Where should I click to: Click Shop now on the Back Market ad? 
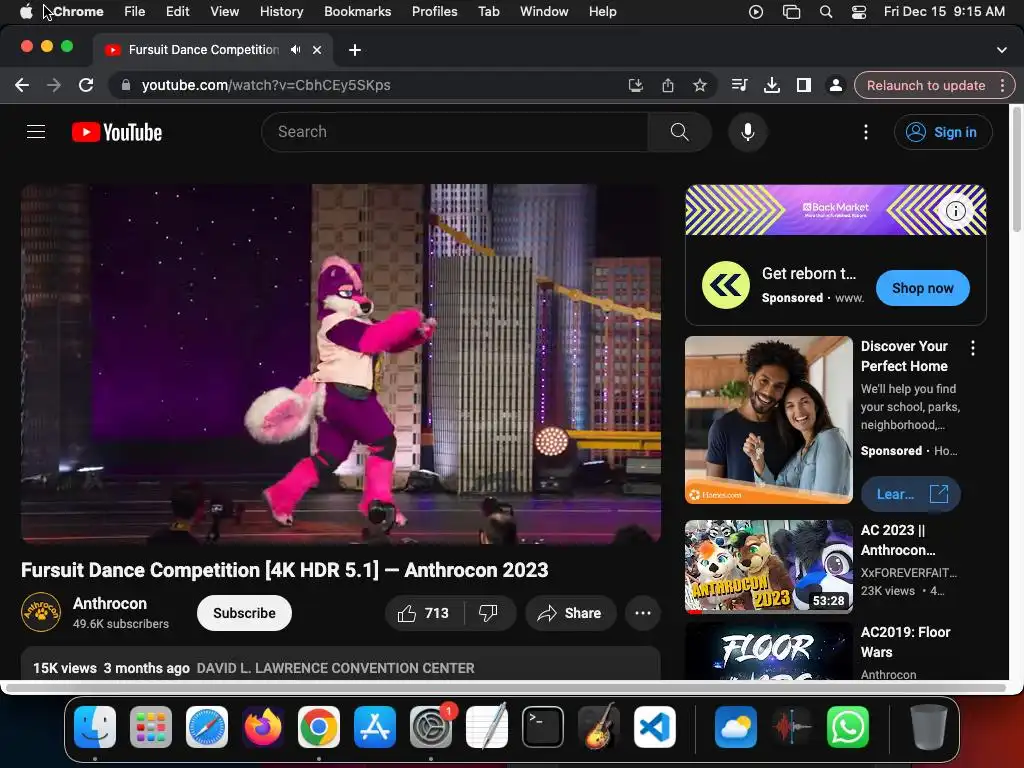[922, 288]
